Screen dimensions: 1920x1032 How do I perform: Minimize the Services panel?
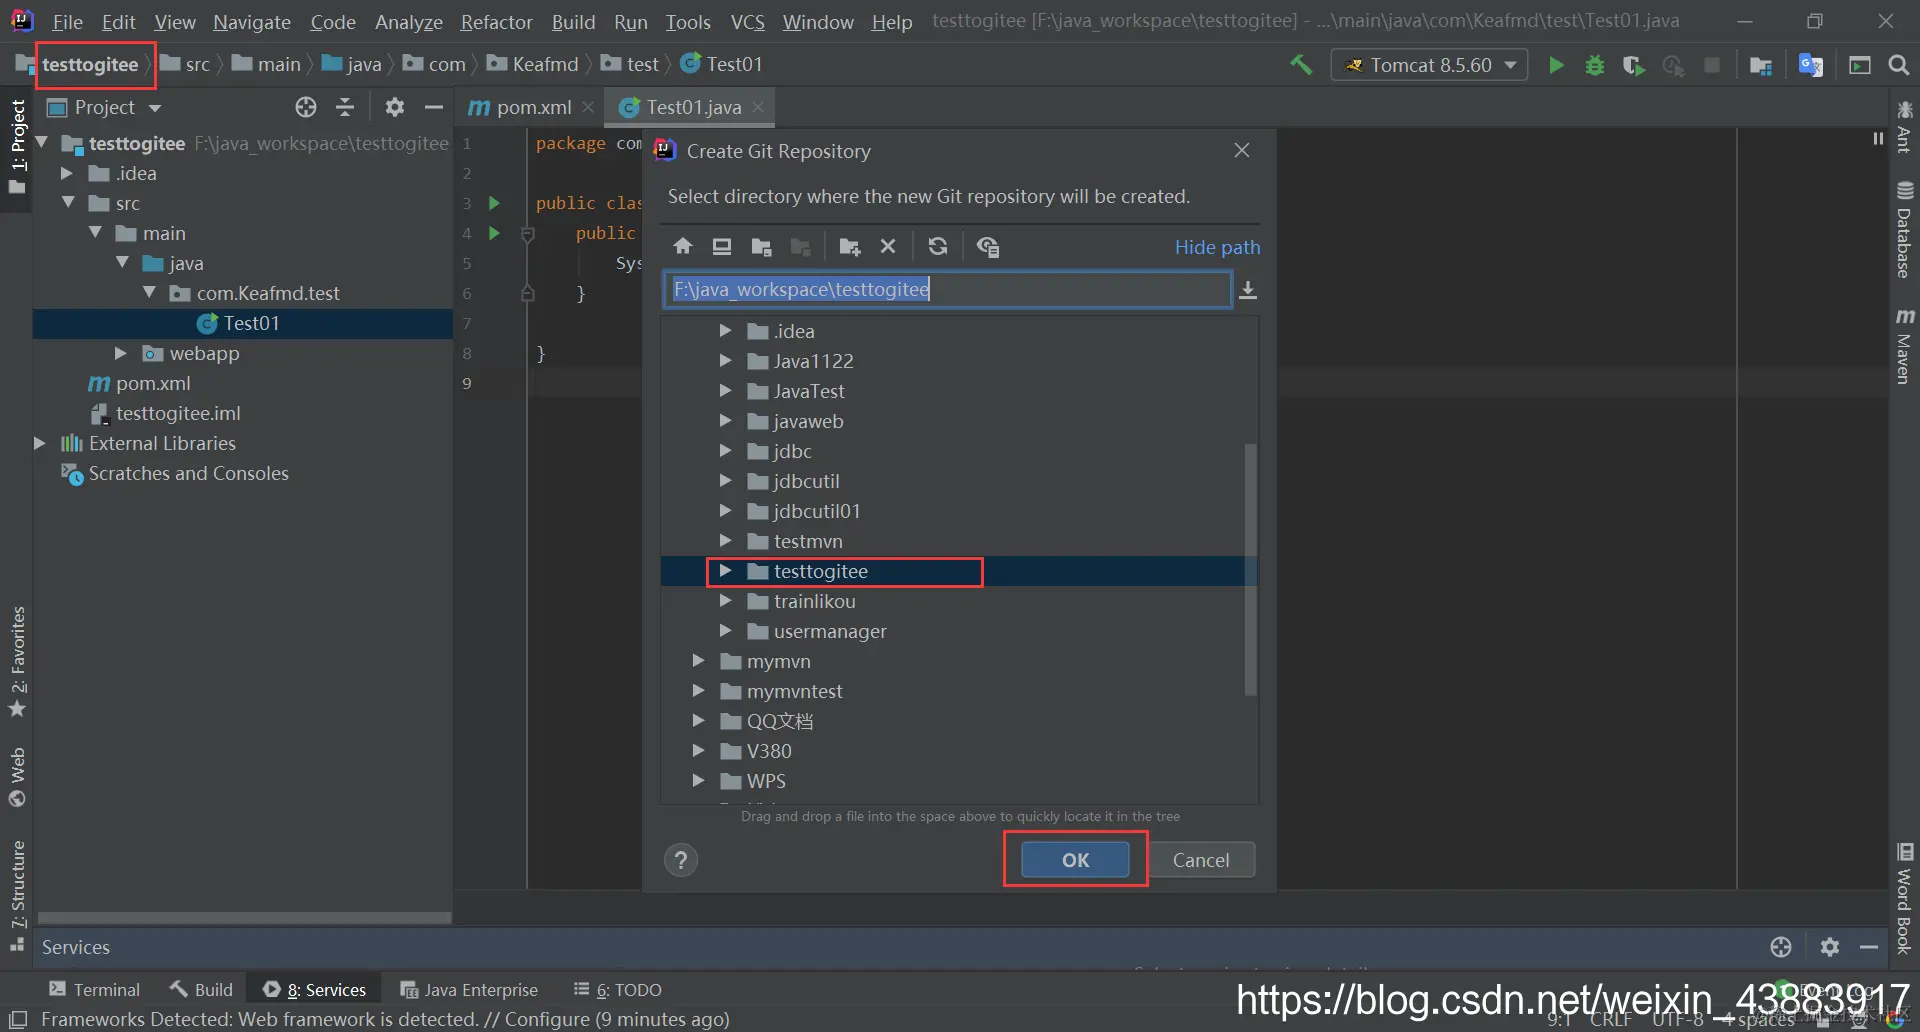point(1869,947)
